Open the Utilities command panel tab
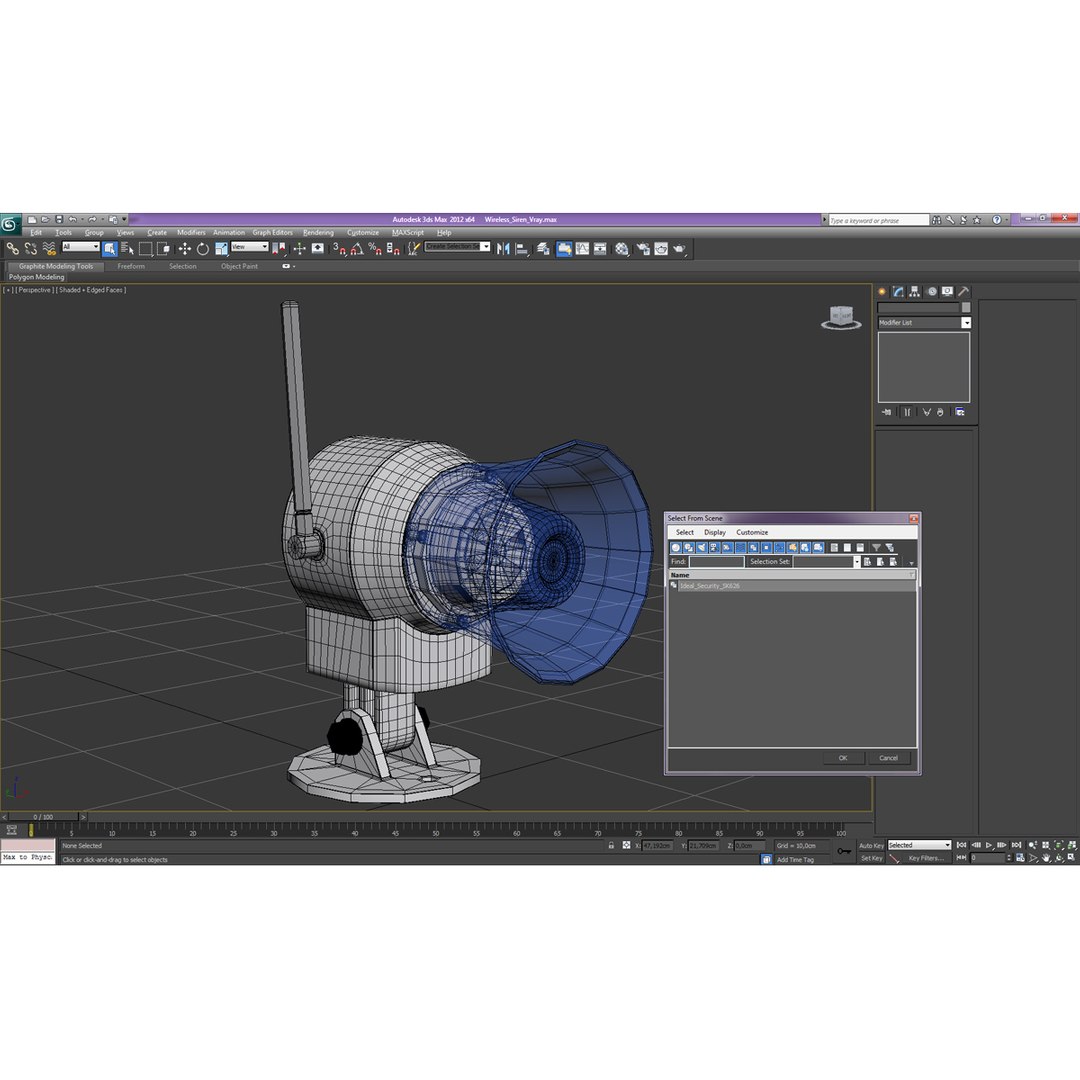 (x=964, y=291)
